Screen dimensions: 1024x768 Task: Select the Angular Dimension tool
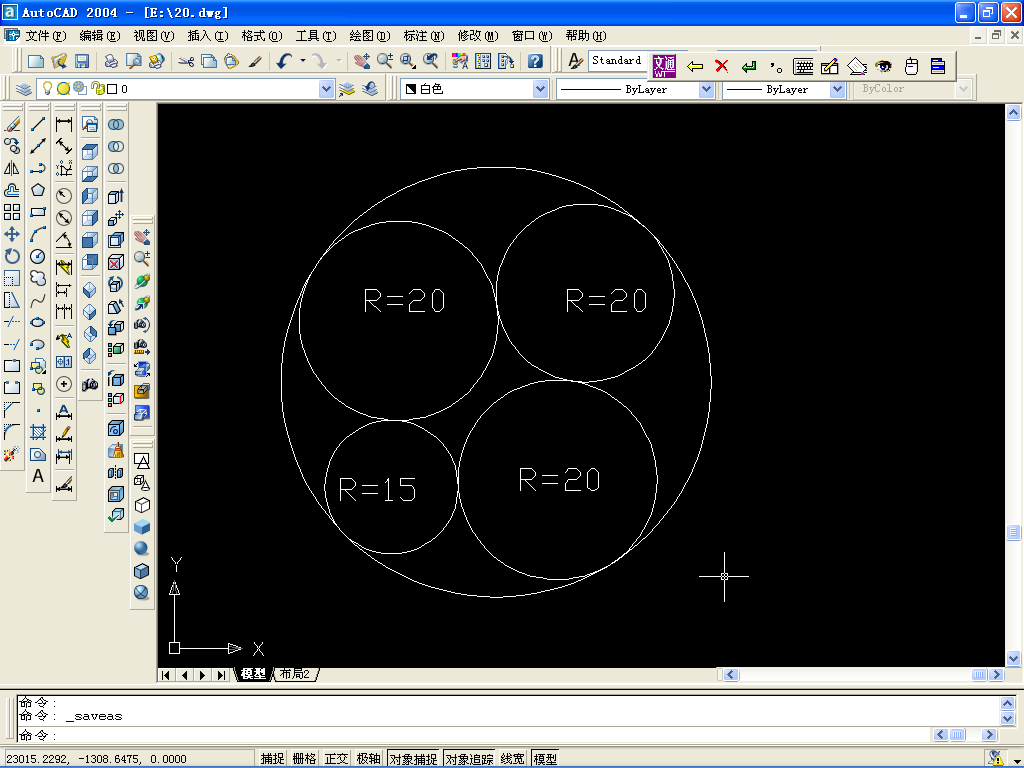(x=64, y=240)
